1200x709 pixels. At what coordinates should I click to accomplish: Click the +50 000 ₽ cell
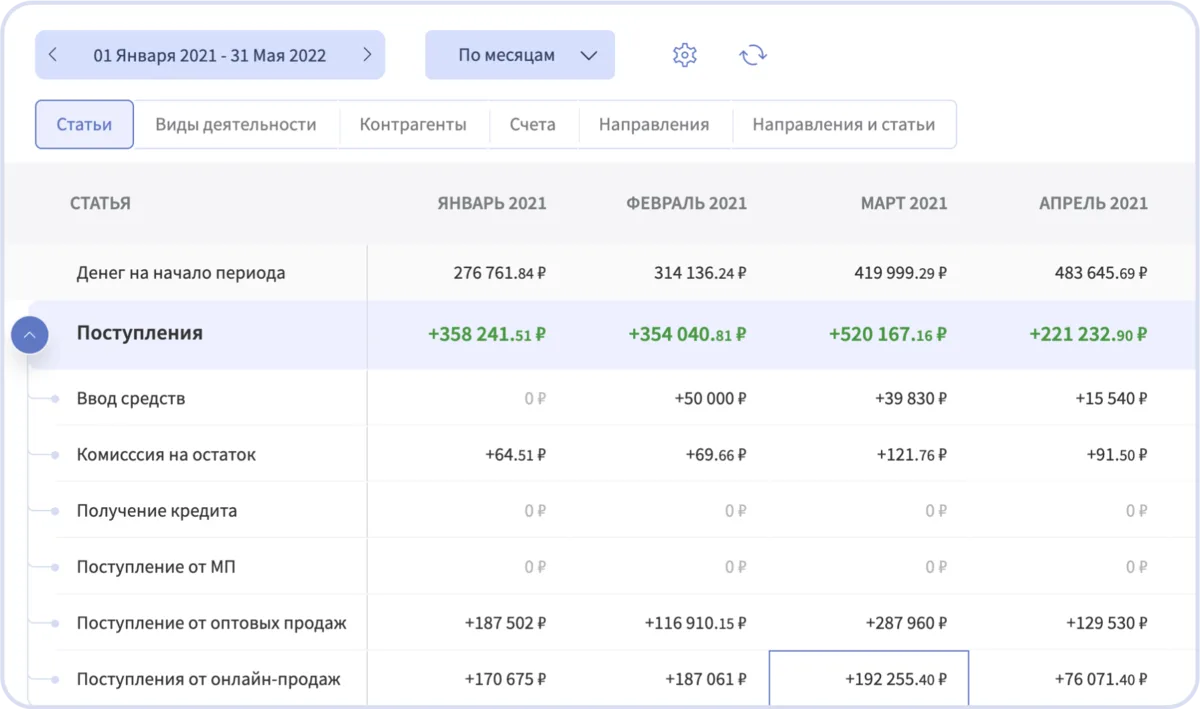pos(711,398)
